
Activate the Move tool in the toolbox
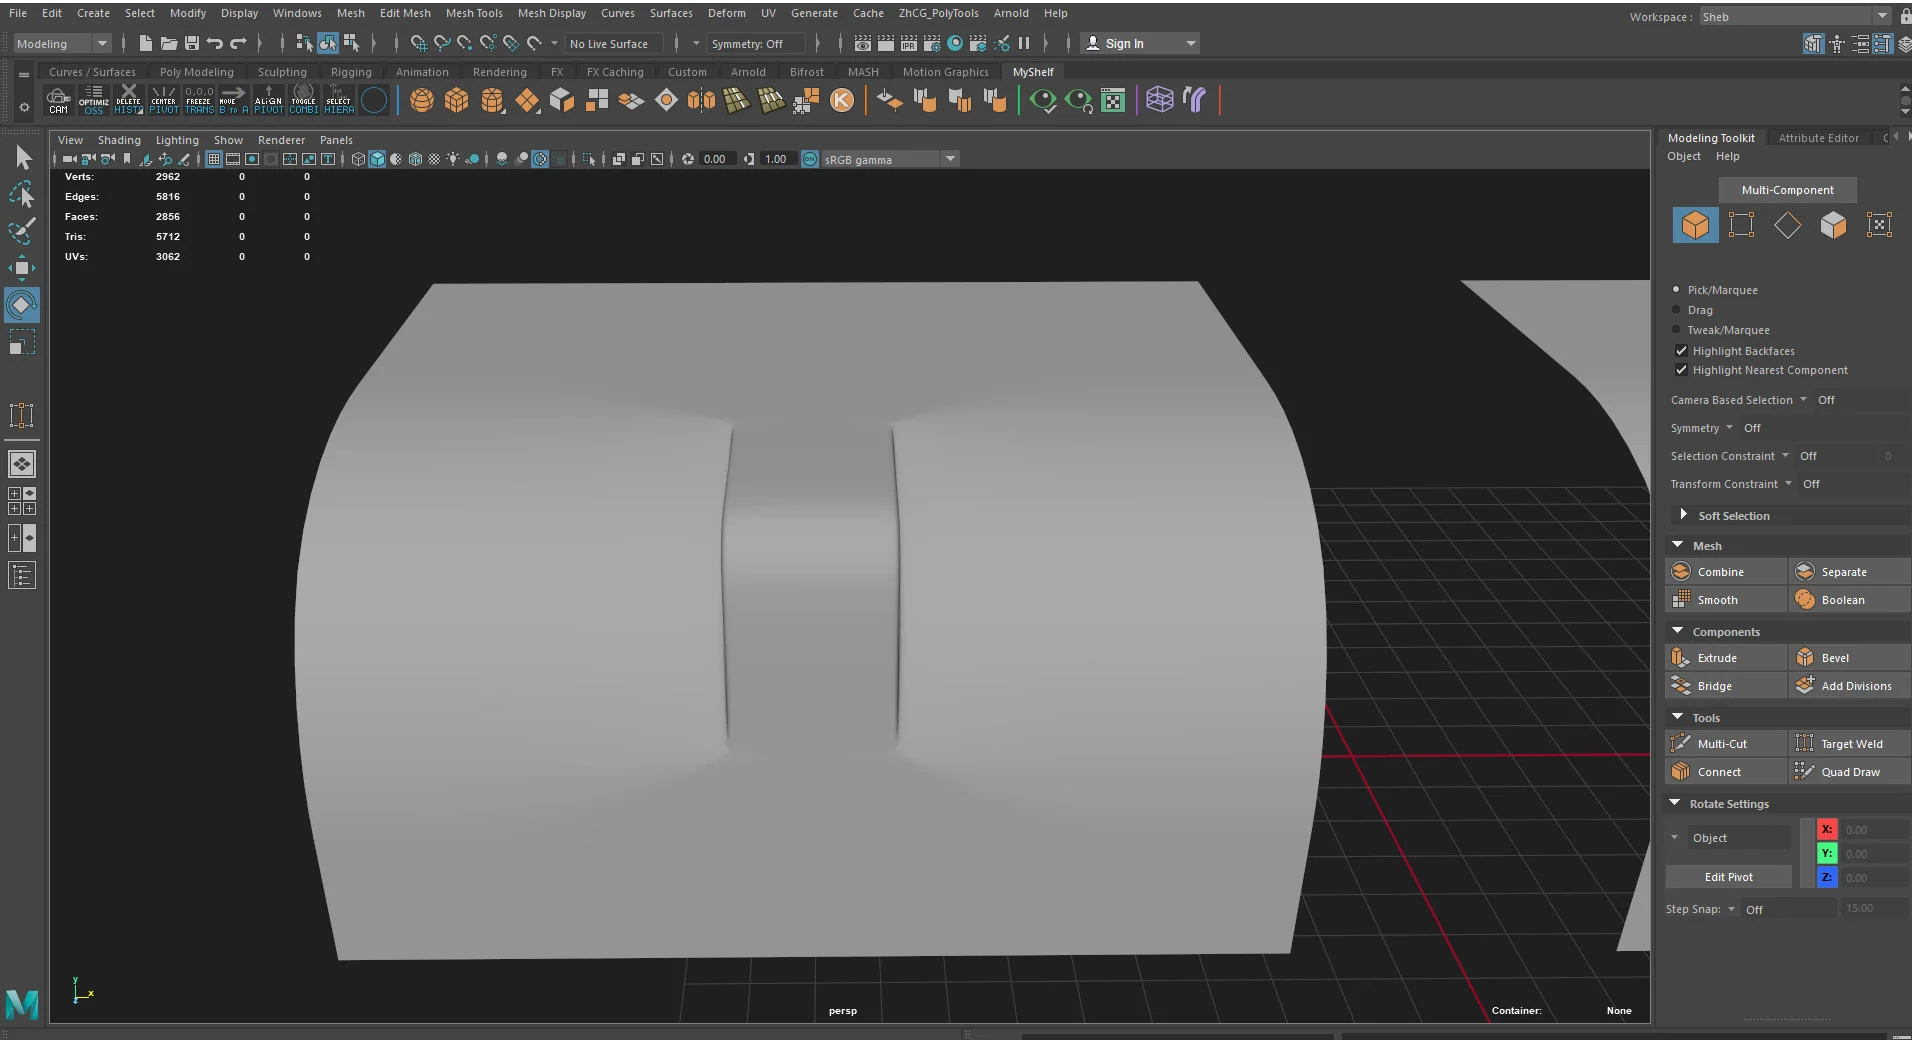(22, 267)
